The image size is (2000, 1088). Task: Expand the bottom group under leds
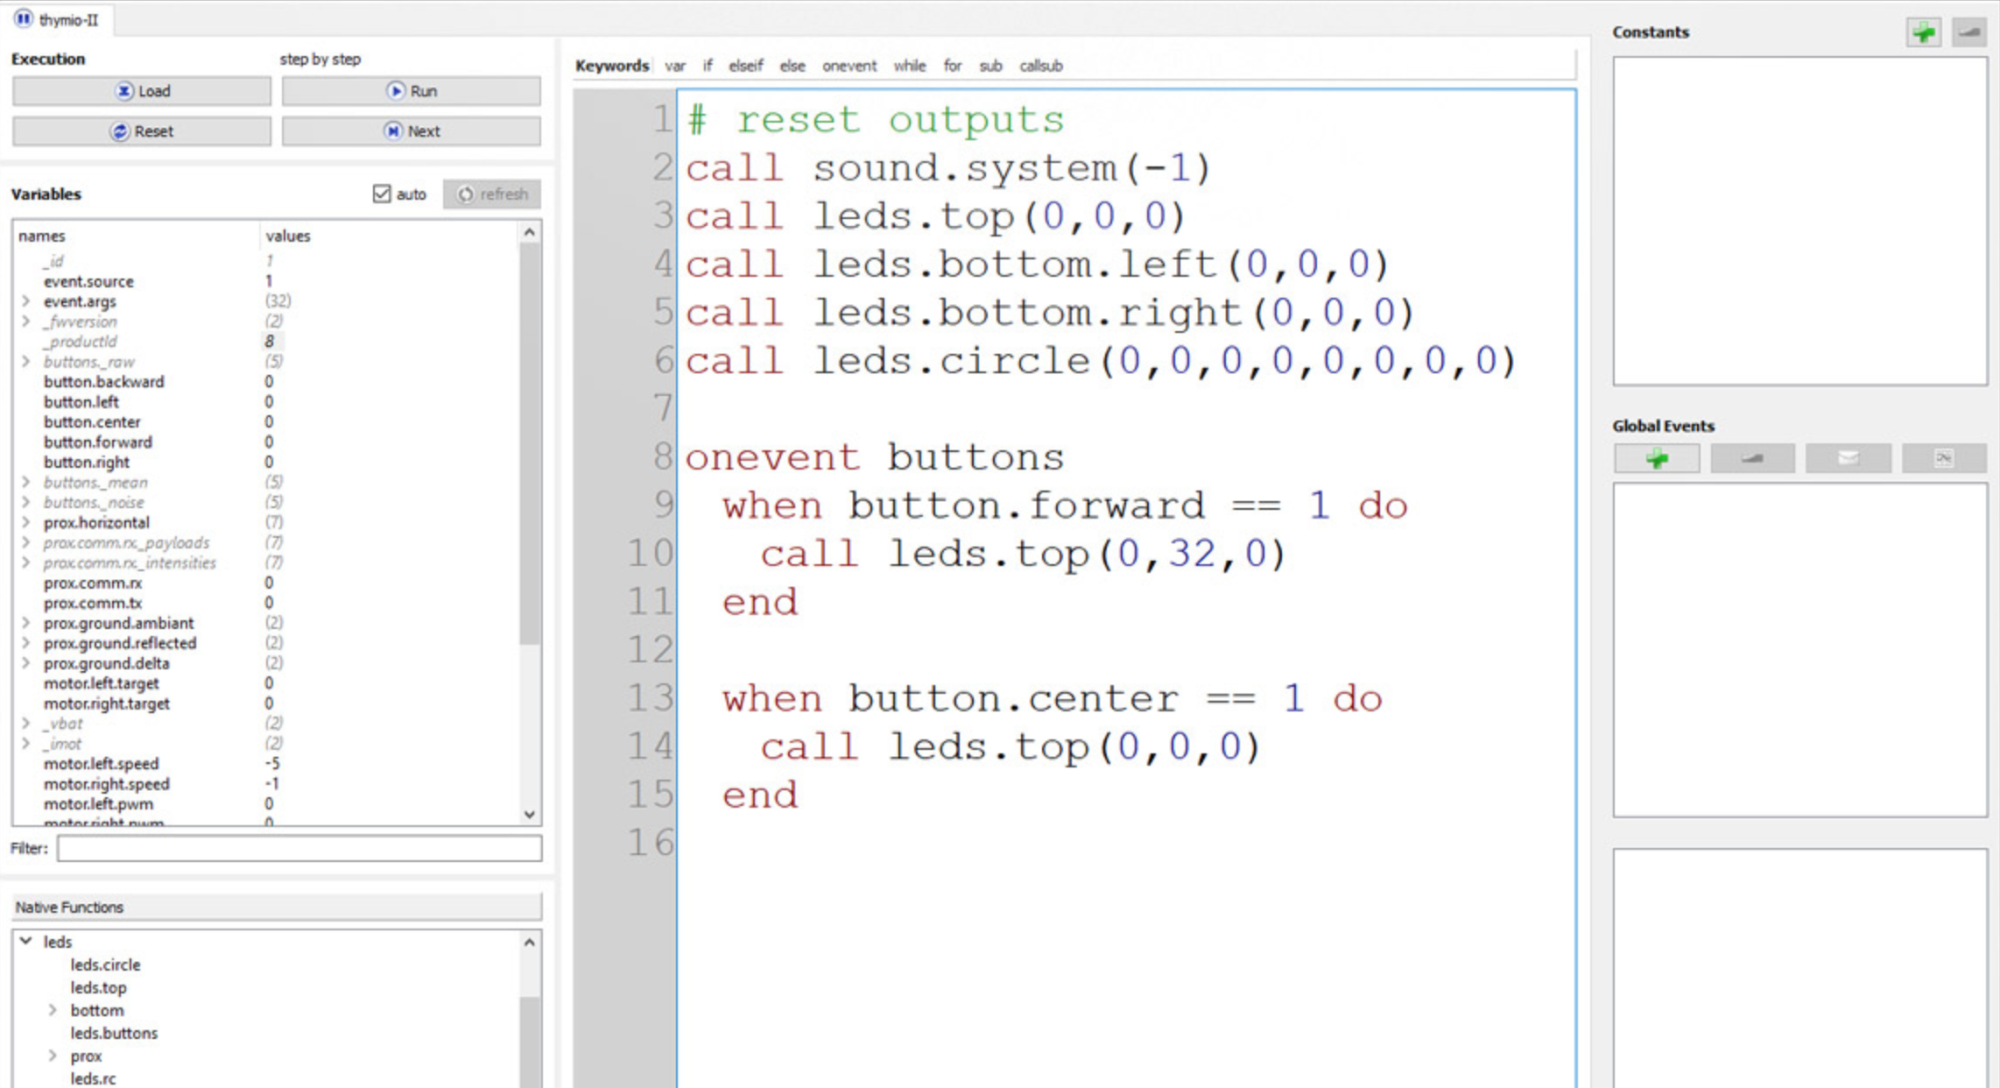point(53,1010)
